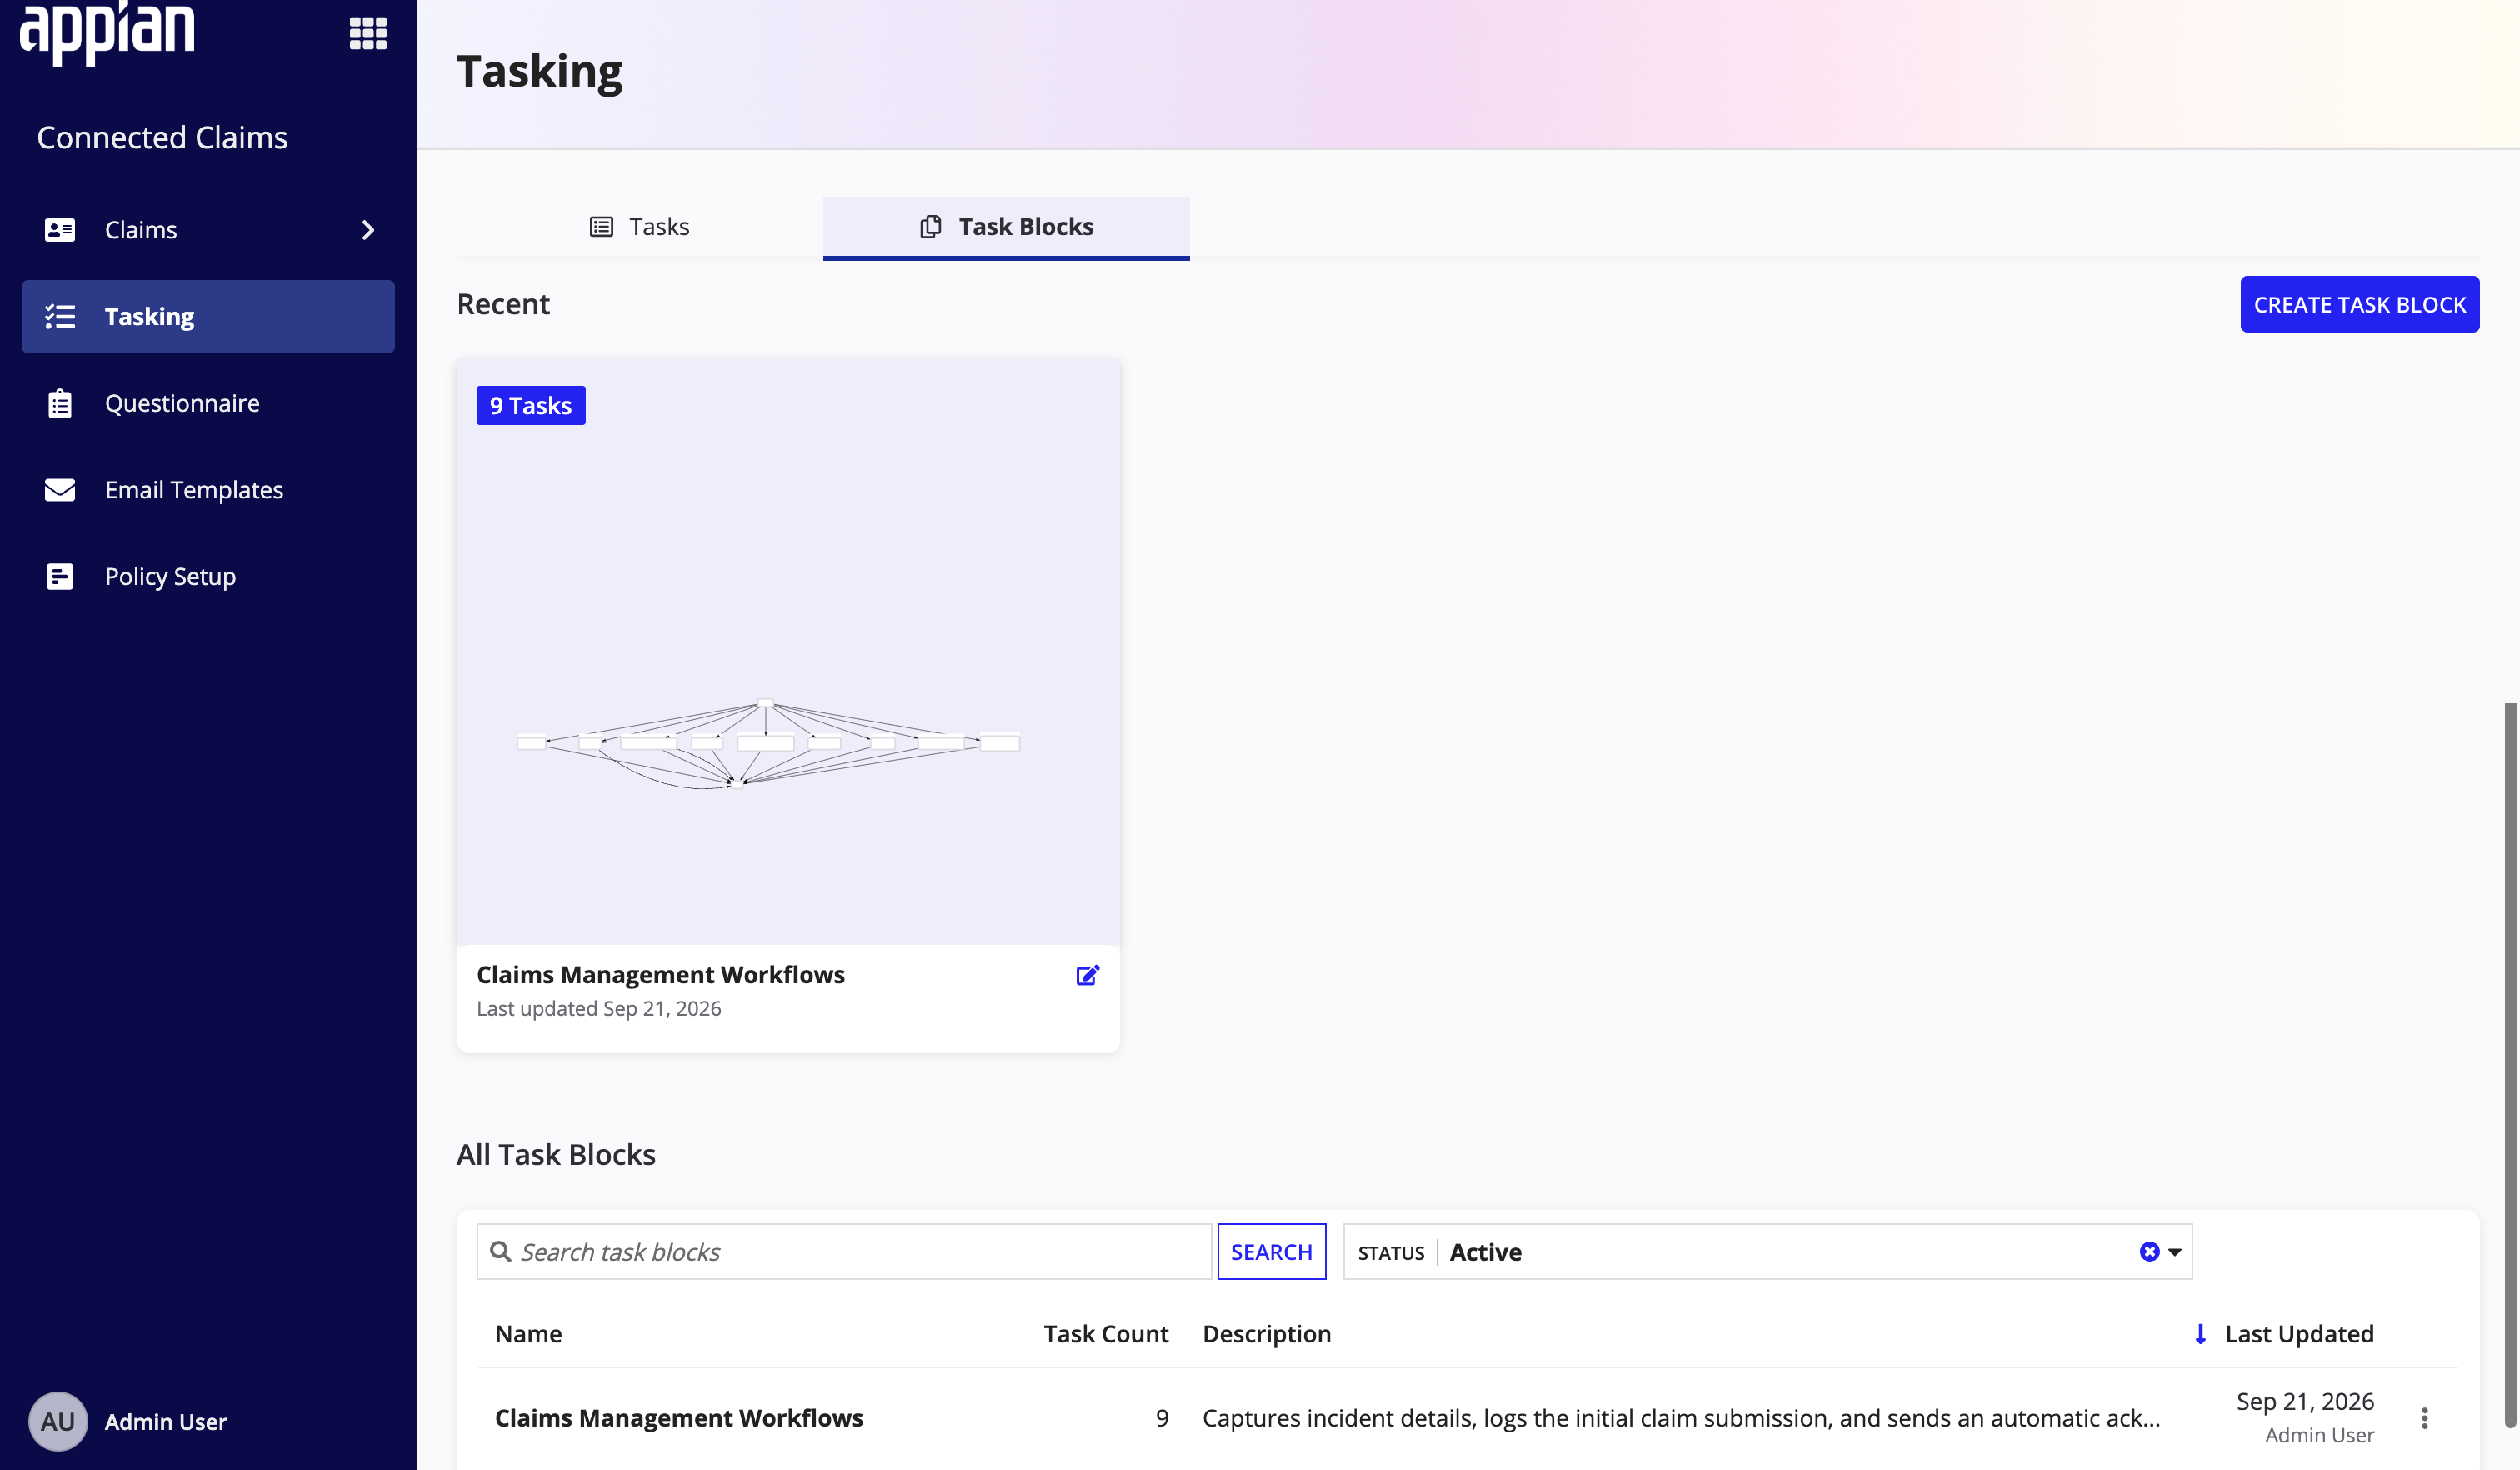Click the page vertical scrollbar
Screen dimensions: 2520x1470
(2510, 1066)
